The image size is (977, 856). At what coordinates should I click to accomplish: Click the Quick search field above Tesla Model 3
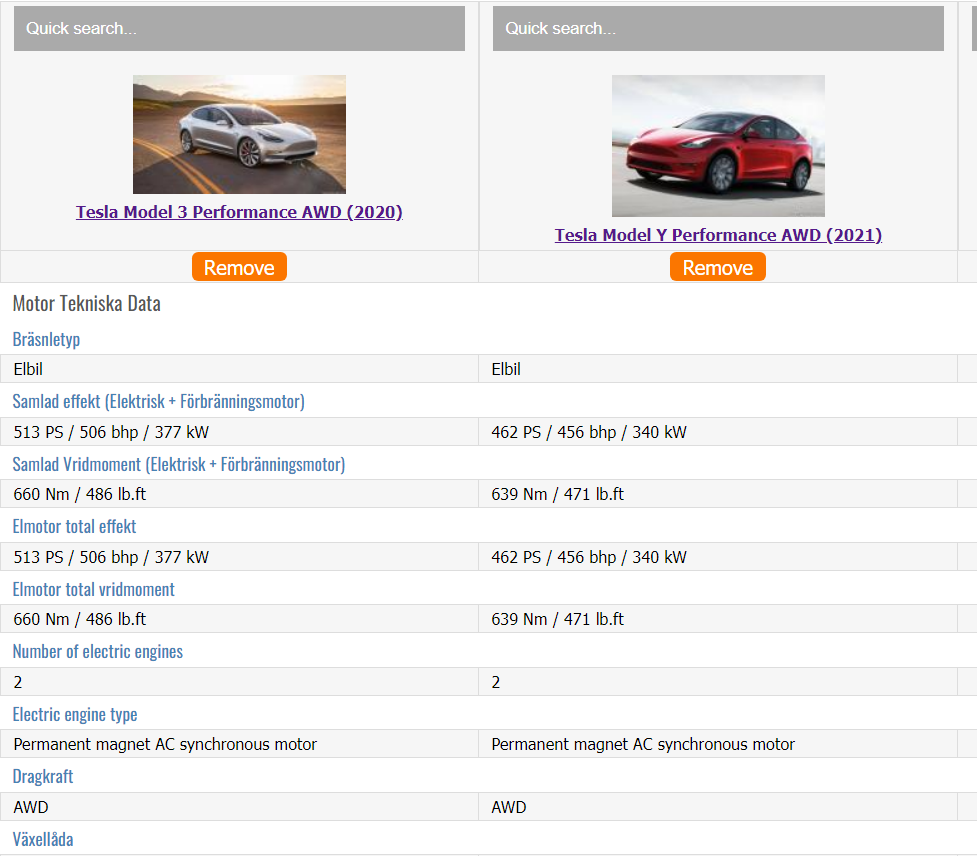(x=239, y=29)
